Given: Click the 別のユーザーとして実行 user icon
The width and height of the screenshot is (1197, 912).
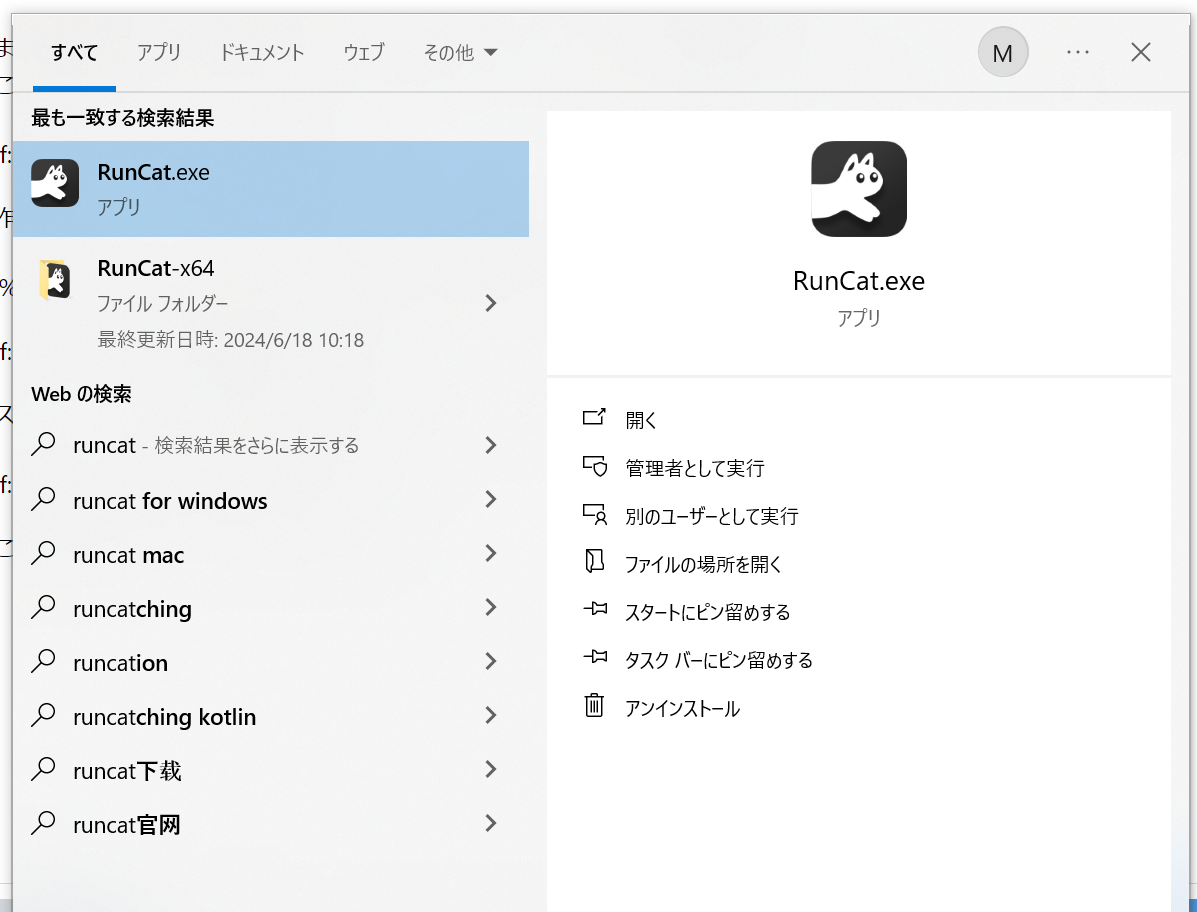Looking at the screenshot, I should pos(594,514).
